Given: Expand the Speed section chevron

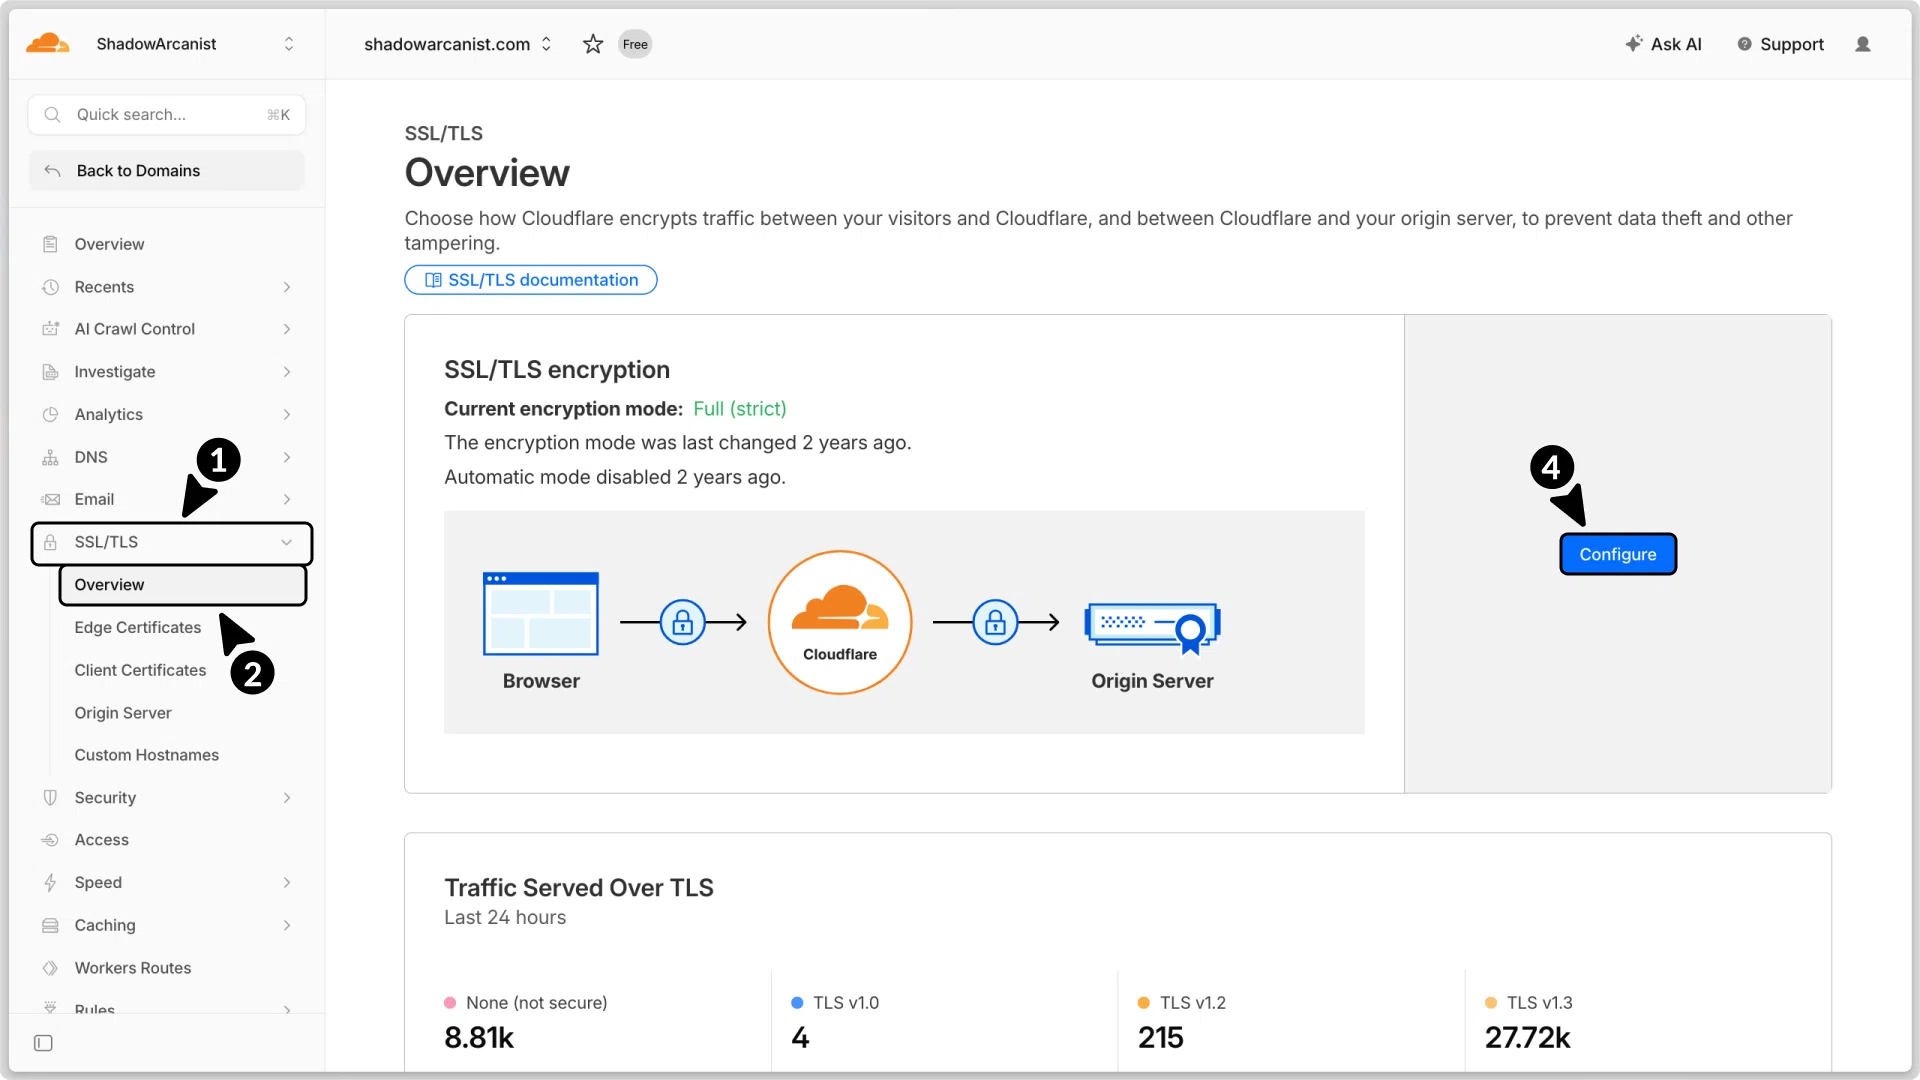Looking at the screenshot, I should click(287, 883).
